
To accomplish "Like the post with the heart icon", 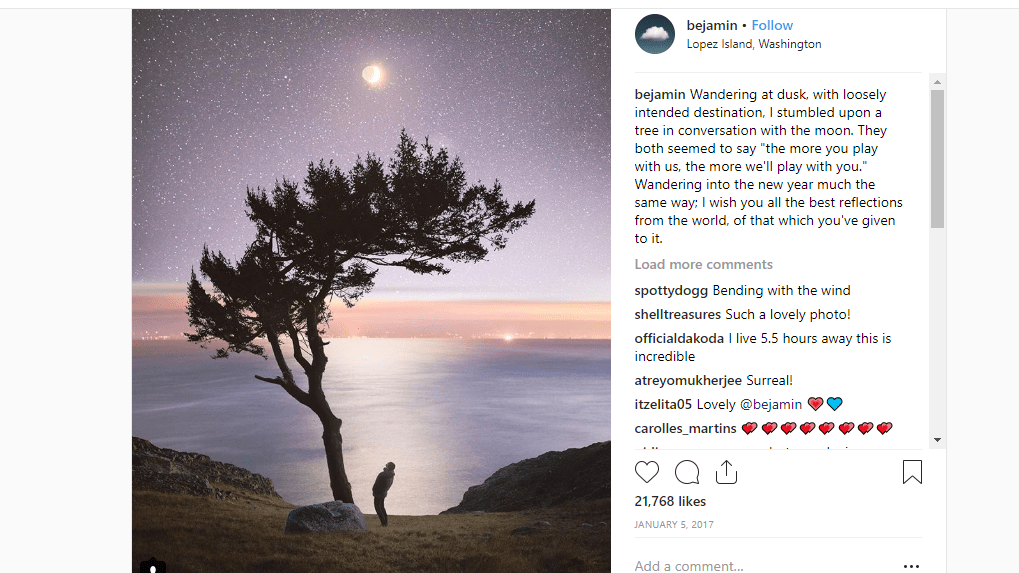I will pos(647,472).
